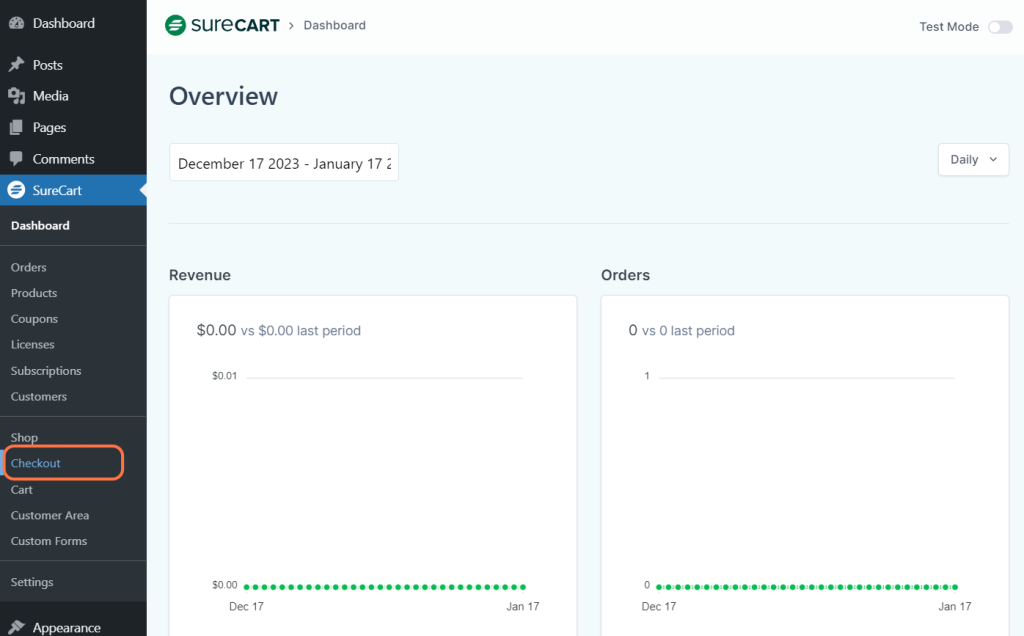Open the Daily interval dropdown
Viewport: 1024px width, 636px height.
pyautogui.click(x=973, y=160)
